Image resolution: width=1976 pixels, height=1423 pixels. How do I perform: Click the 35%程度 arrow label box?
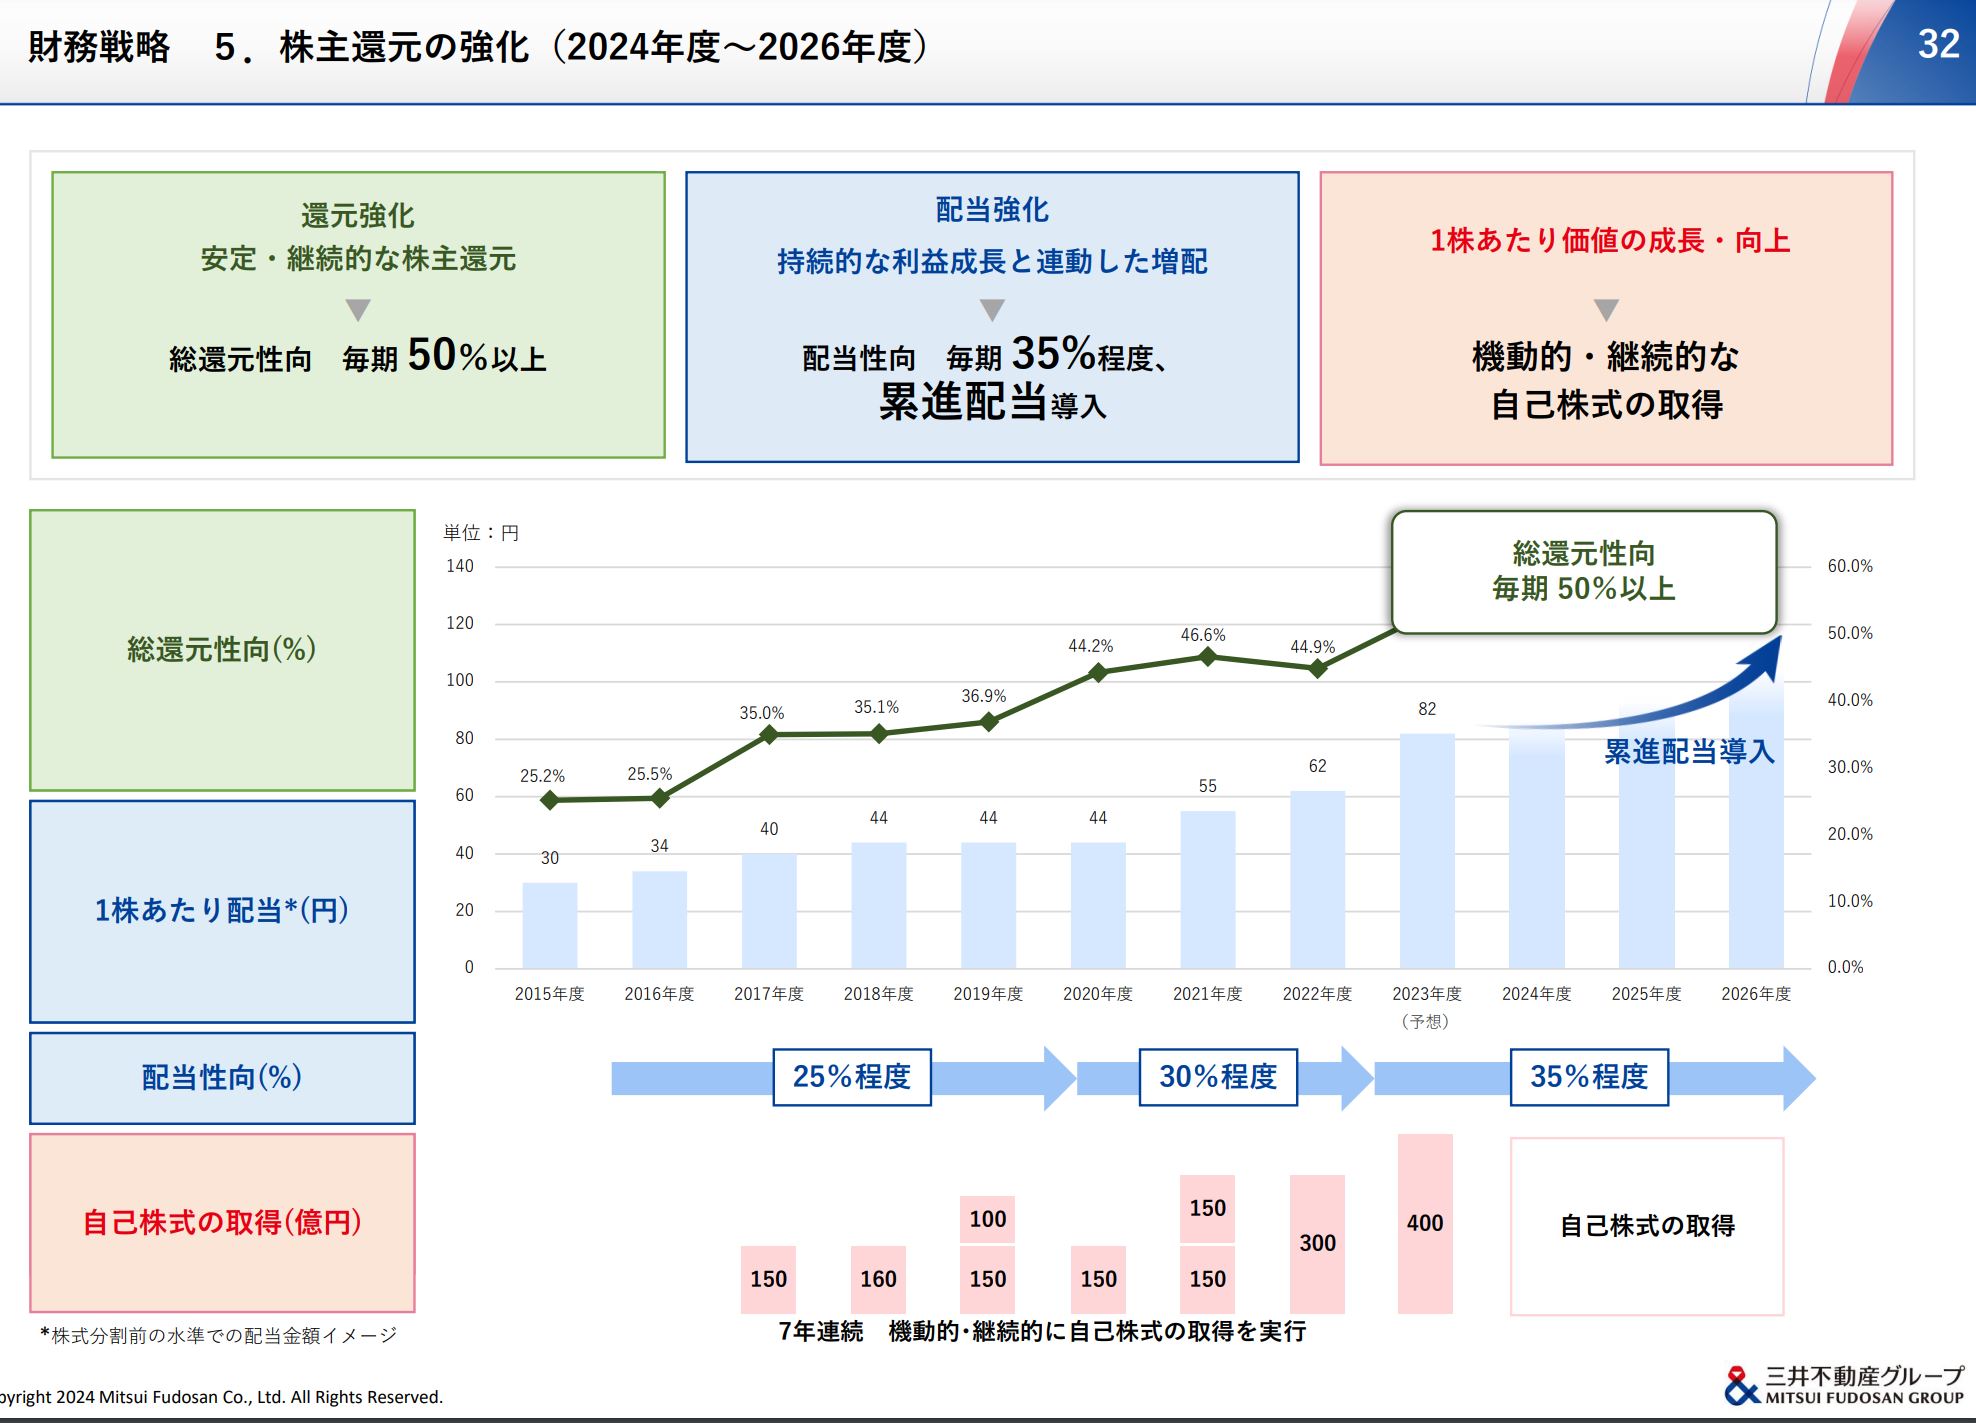[x=1589, y=1077]
